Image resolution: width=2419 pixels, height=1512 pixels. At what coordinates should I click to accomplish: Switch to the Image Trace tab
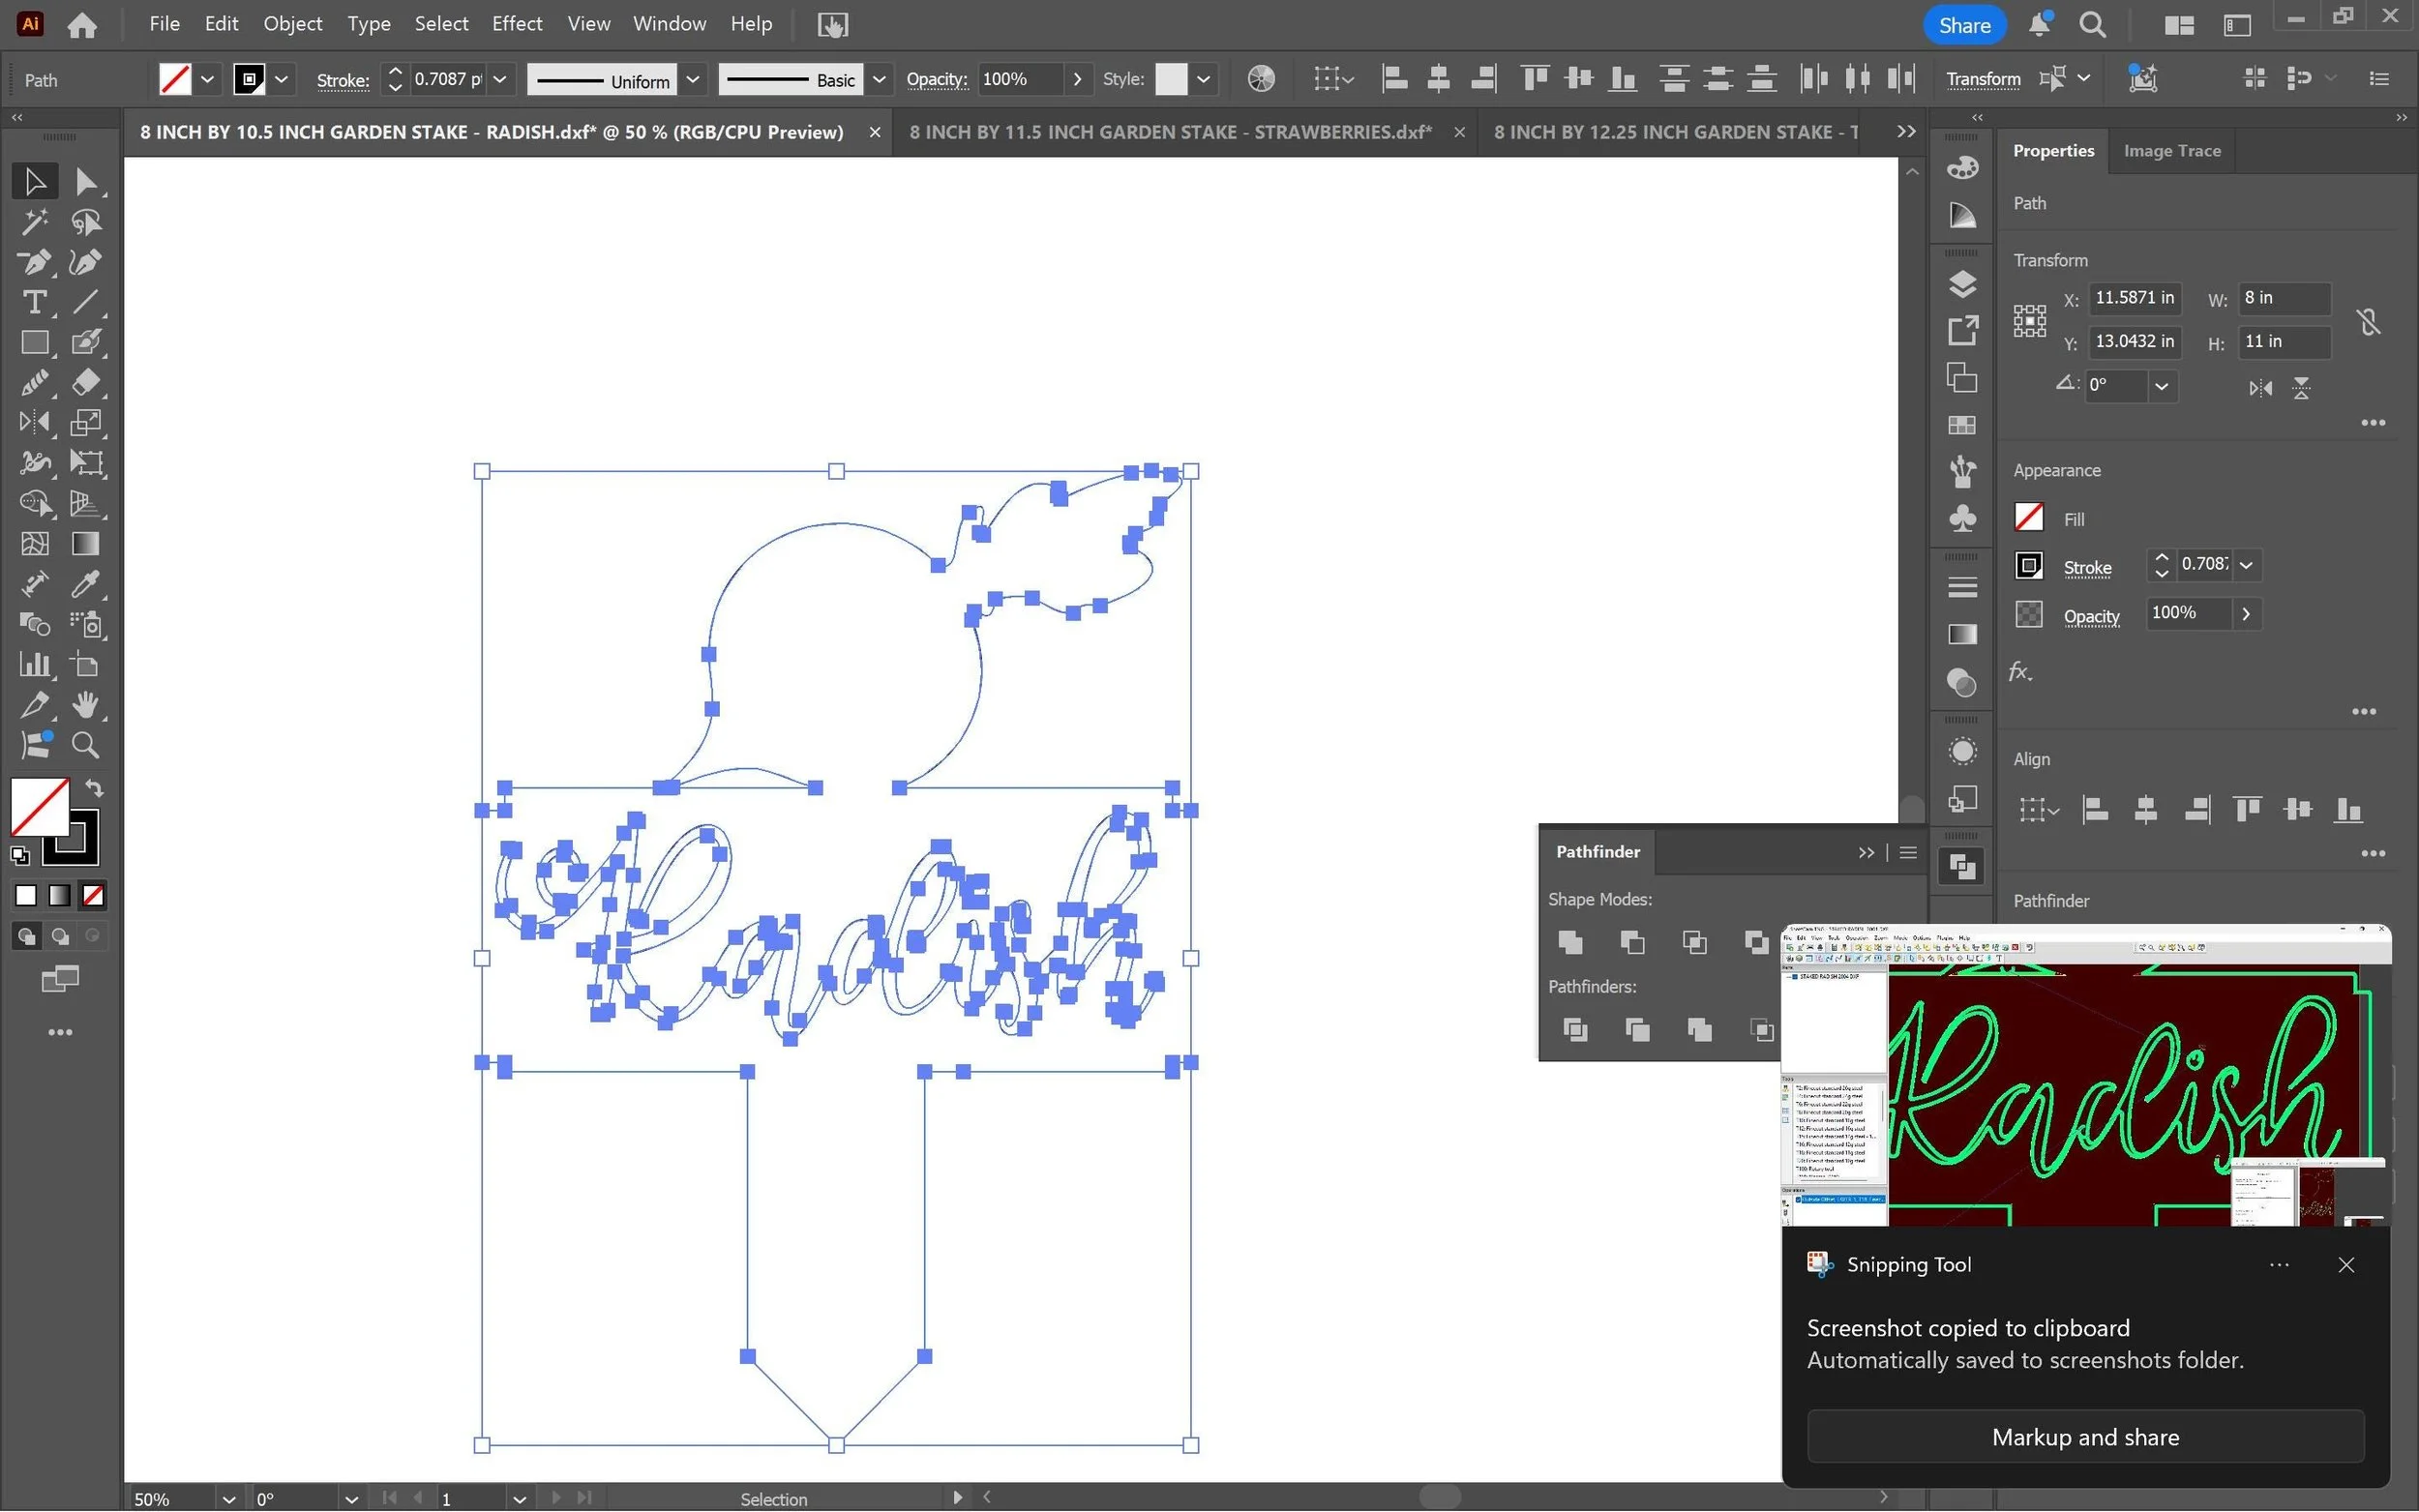click(2171, 151)
